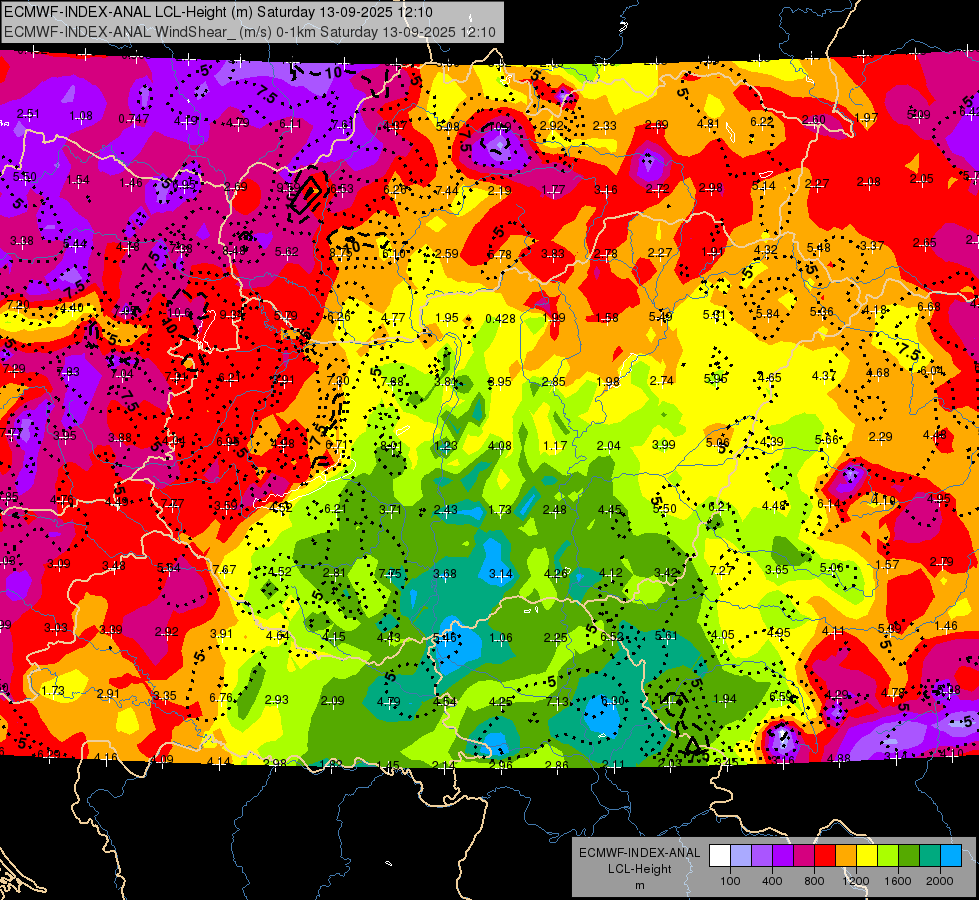Click the white swatch in the LCL-Height legend
The height and width of the screenshot is (900, 979).
[x=720, y=856]
